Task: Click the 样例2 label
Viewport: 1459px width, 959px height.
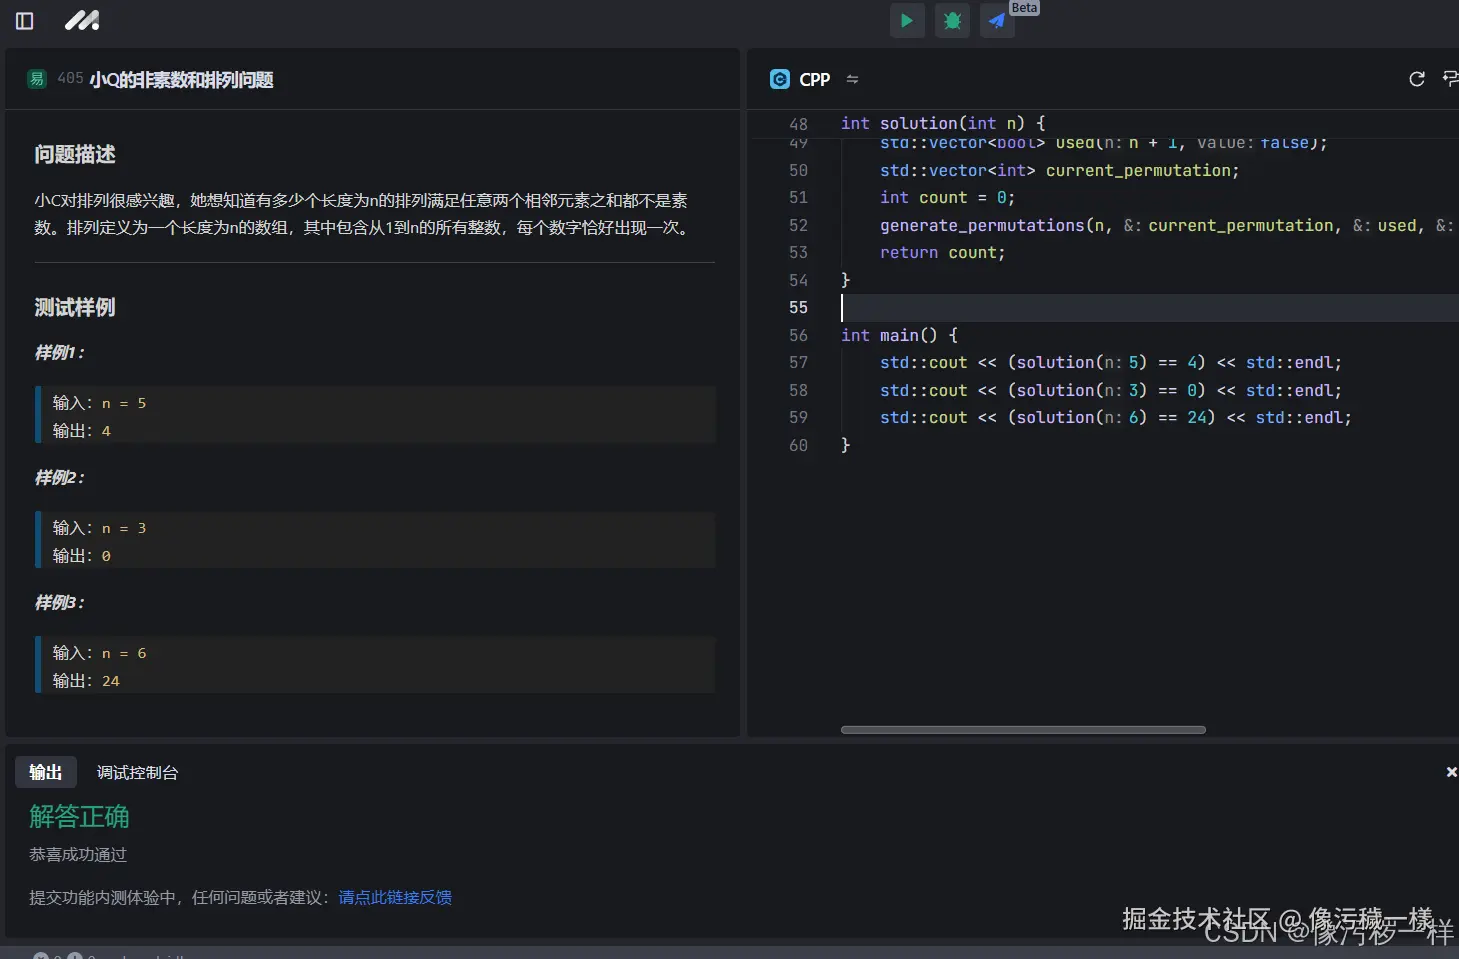Action: coord(60,477)
